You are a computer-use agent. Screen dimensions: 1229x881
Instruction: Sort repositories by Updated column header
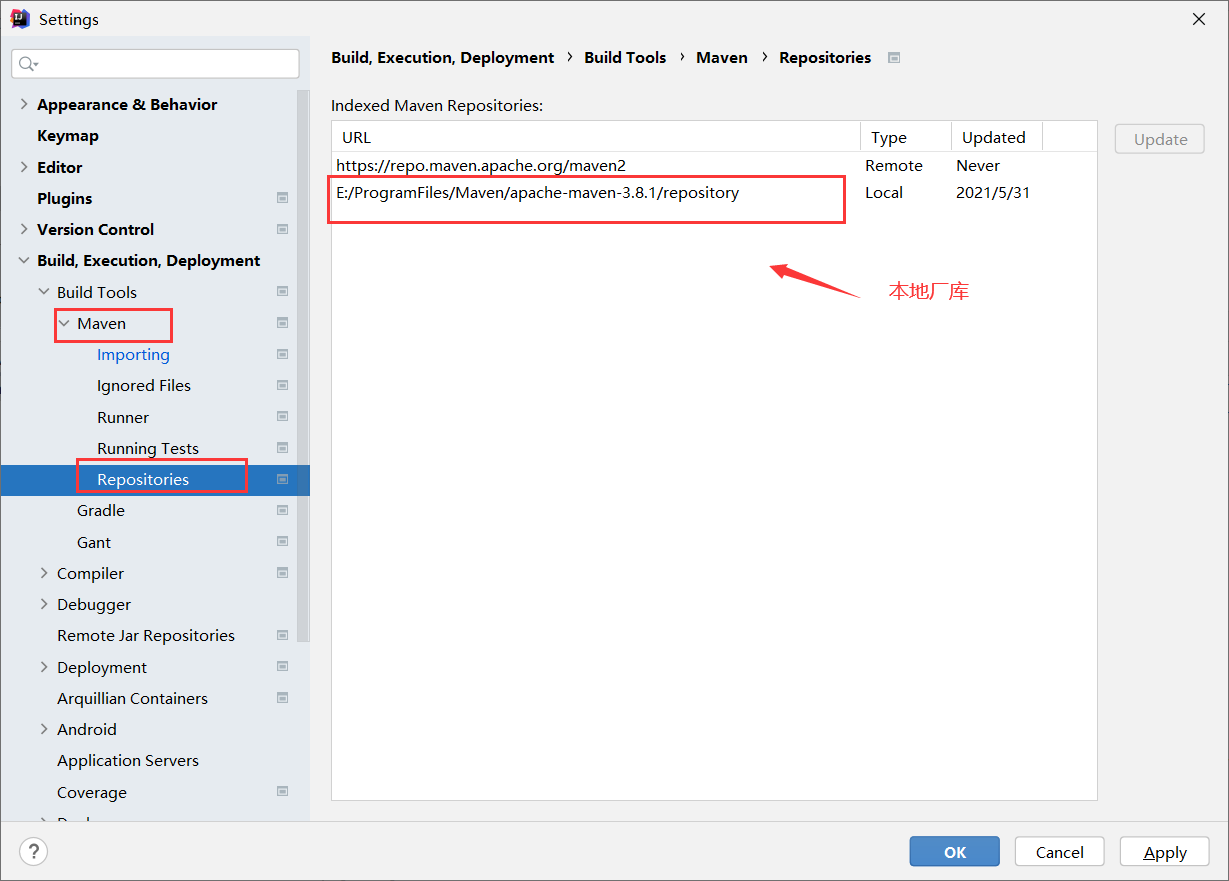coord(996,137)
